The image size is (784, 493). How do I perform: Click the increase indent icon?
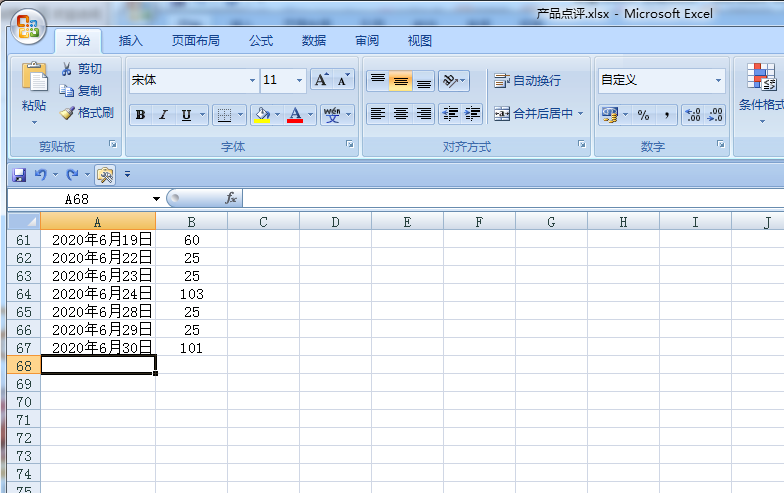pyautogui.click(x=473, y=114)
